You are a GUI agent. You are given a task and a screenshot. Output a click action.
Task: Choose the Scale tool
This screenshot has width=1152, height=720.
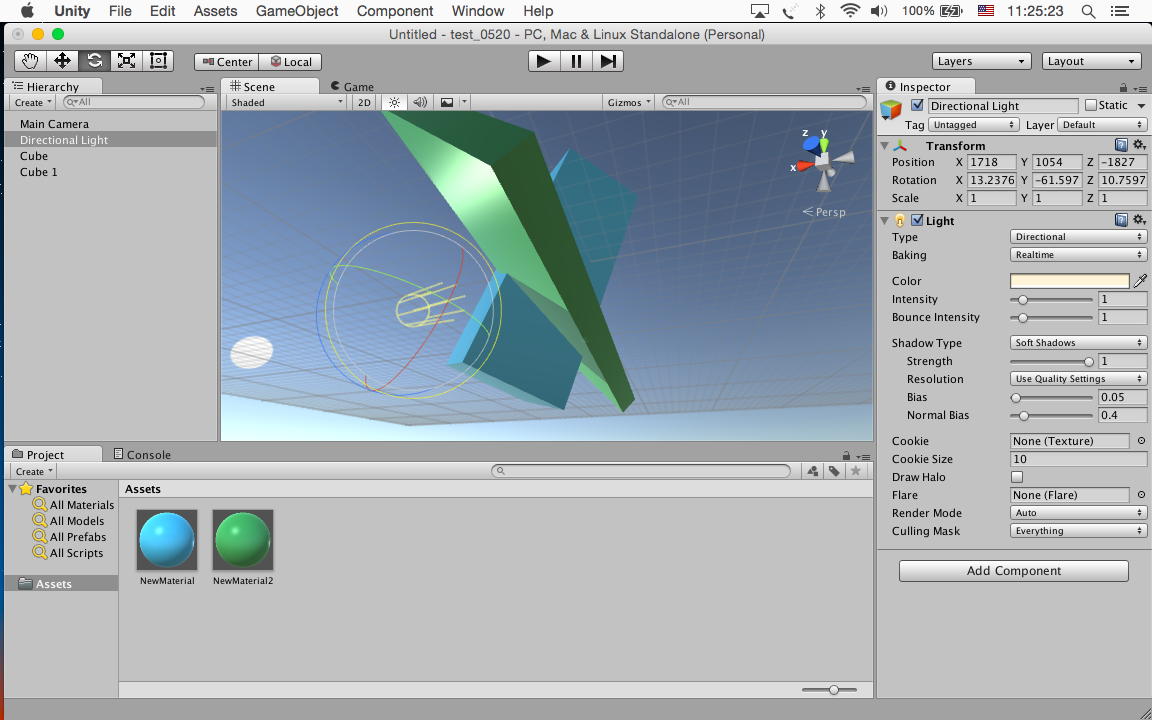pyautogui.click(x=126, y=61)
